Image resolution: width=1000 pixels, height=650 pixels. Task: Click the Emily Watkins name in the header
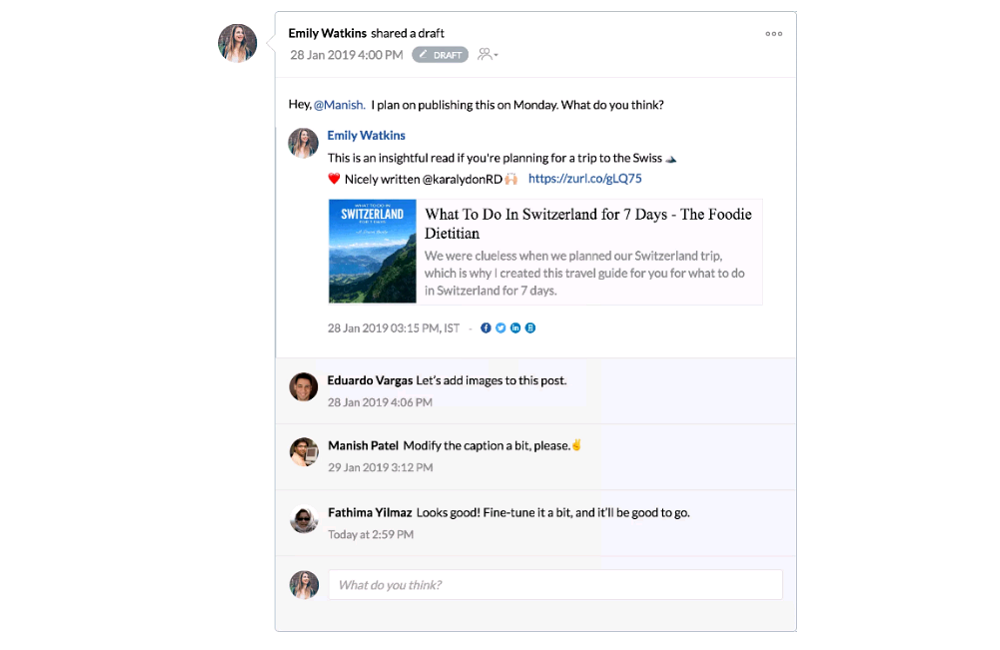[327, 33]
